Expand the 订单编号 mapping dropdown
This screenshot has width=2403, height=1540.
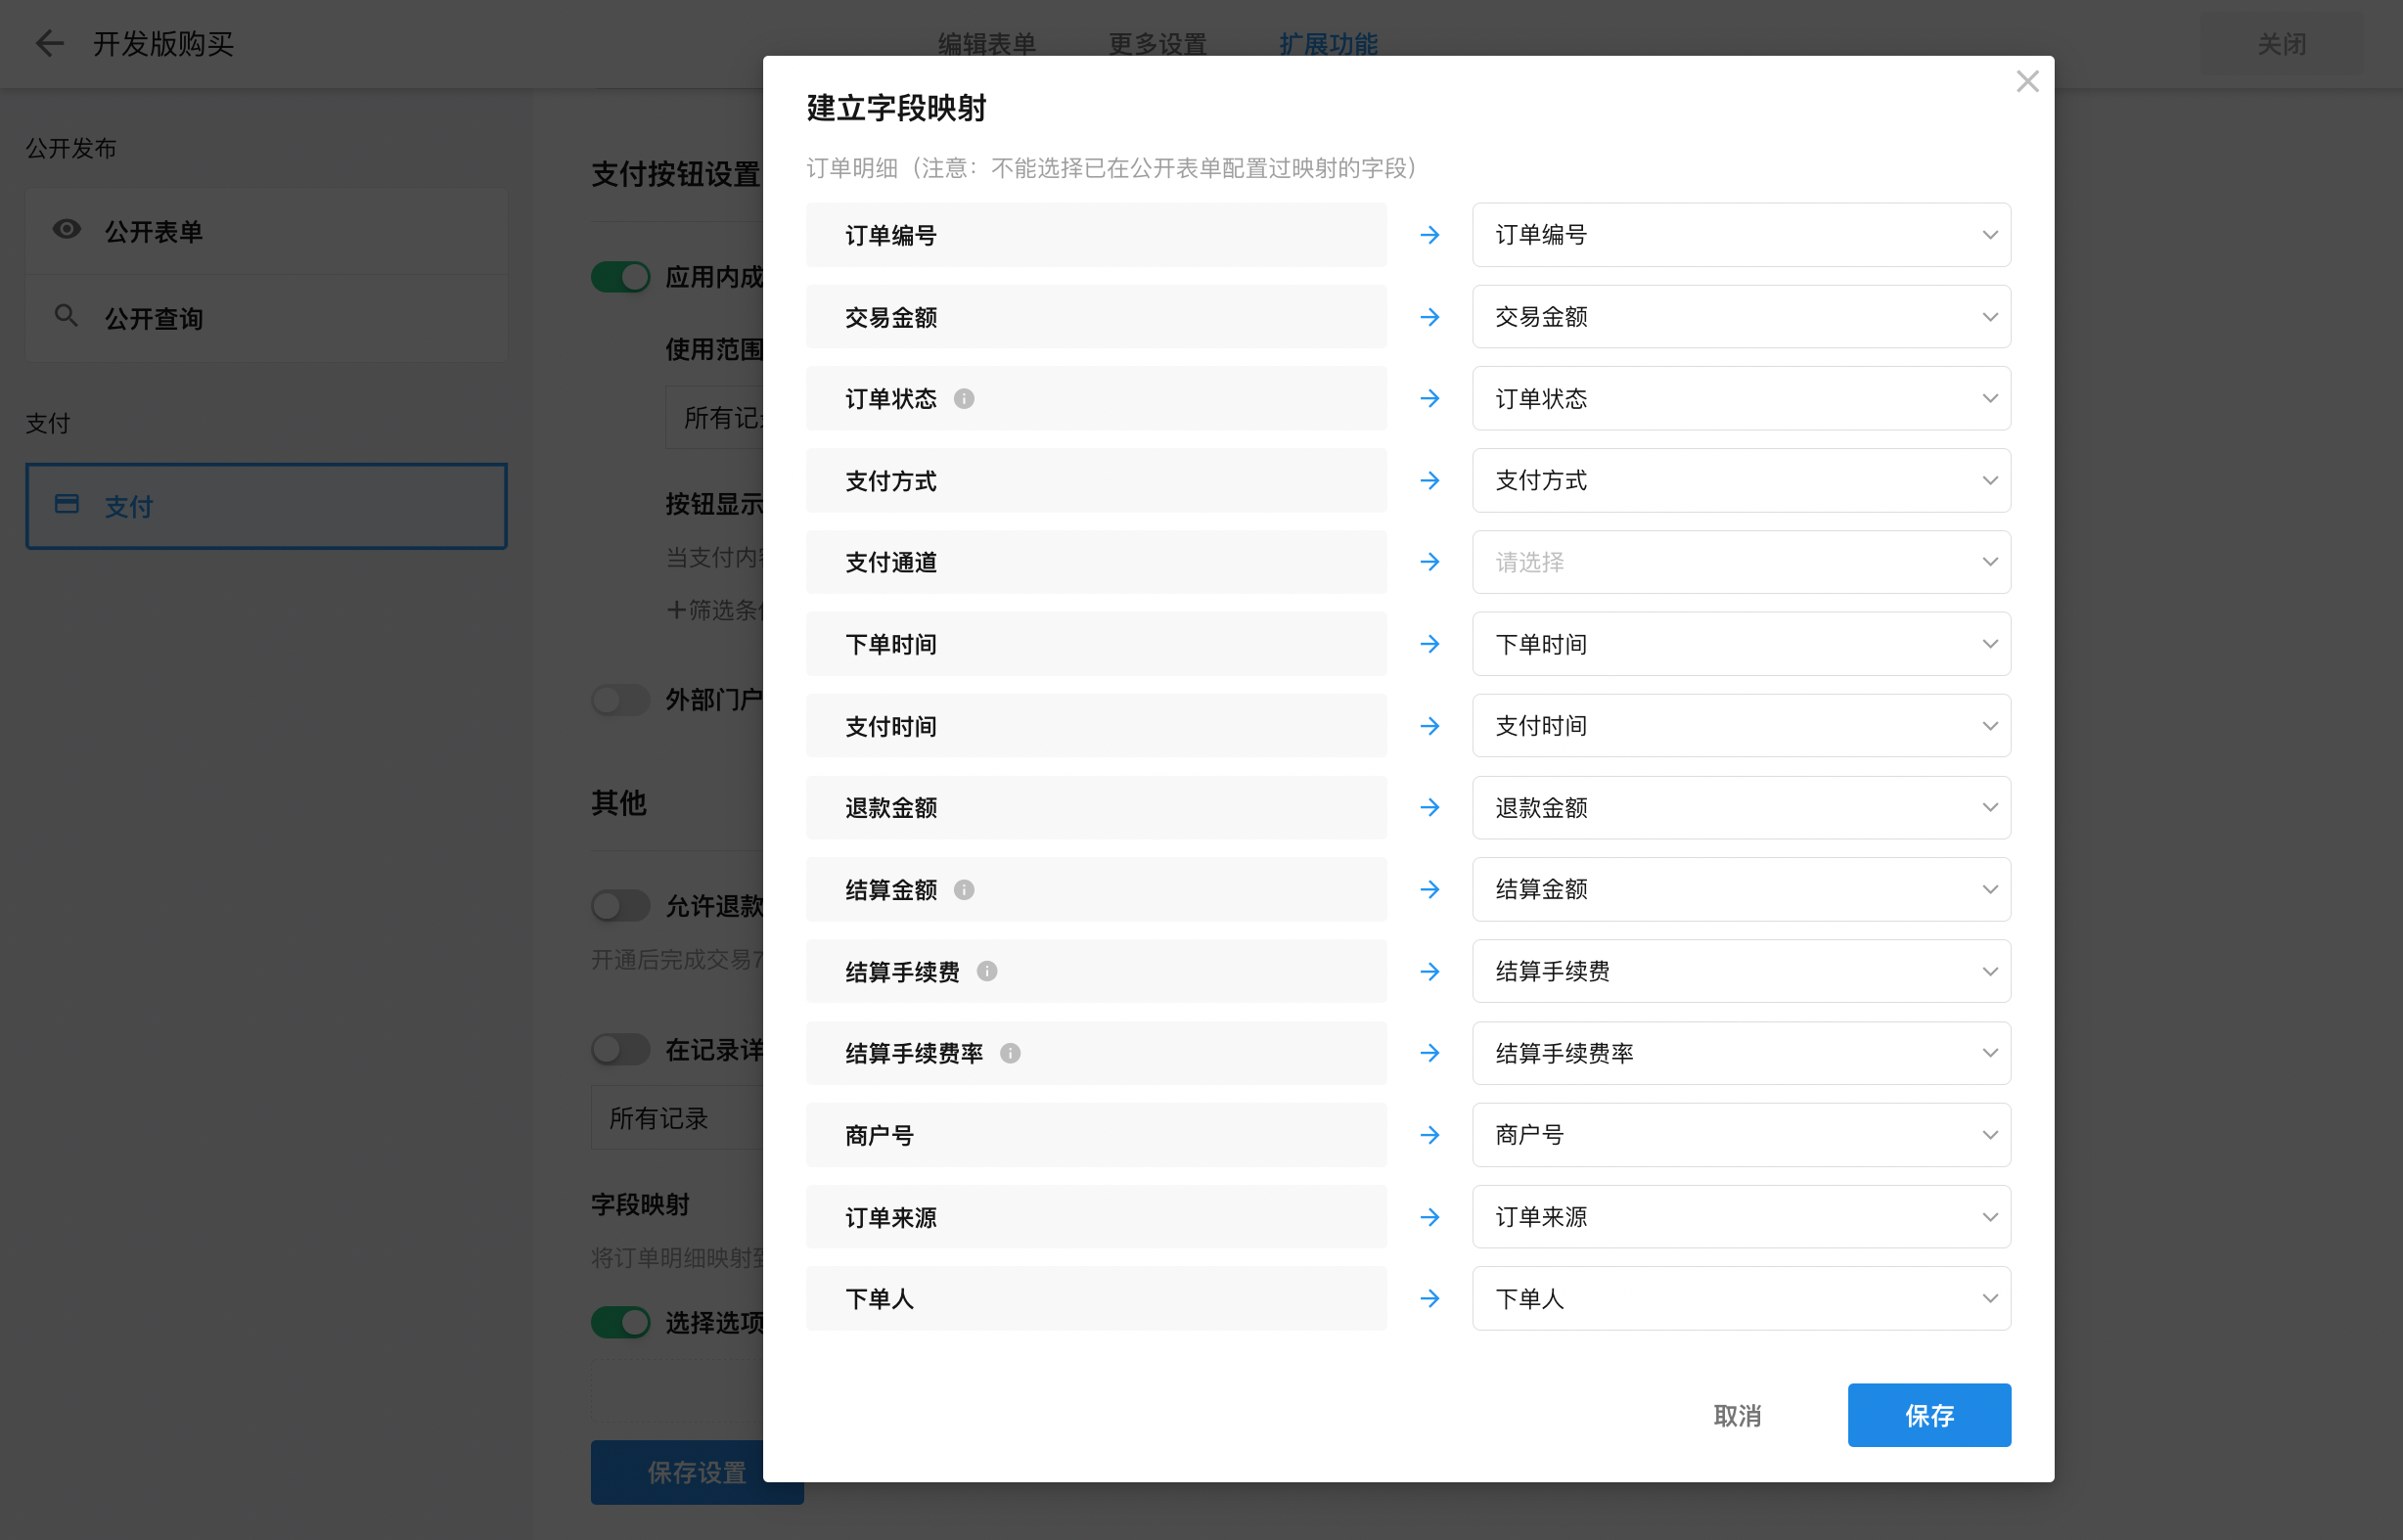(1740, 235)
